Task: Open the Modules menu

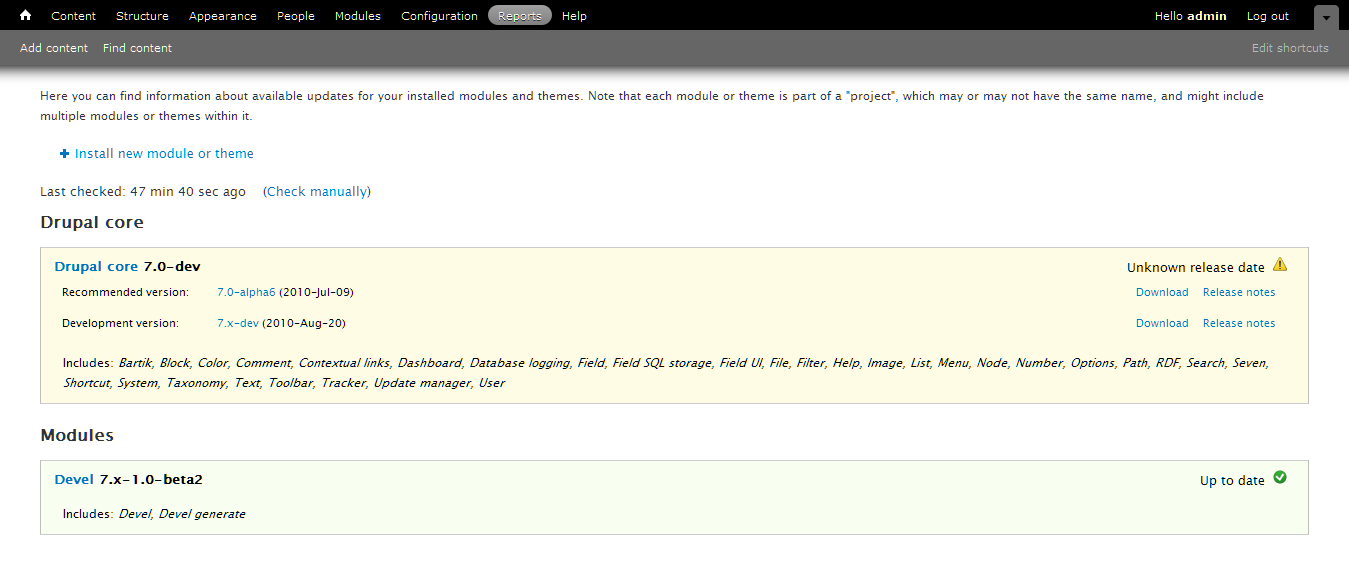Action: point(358,16)
